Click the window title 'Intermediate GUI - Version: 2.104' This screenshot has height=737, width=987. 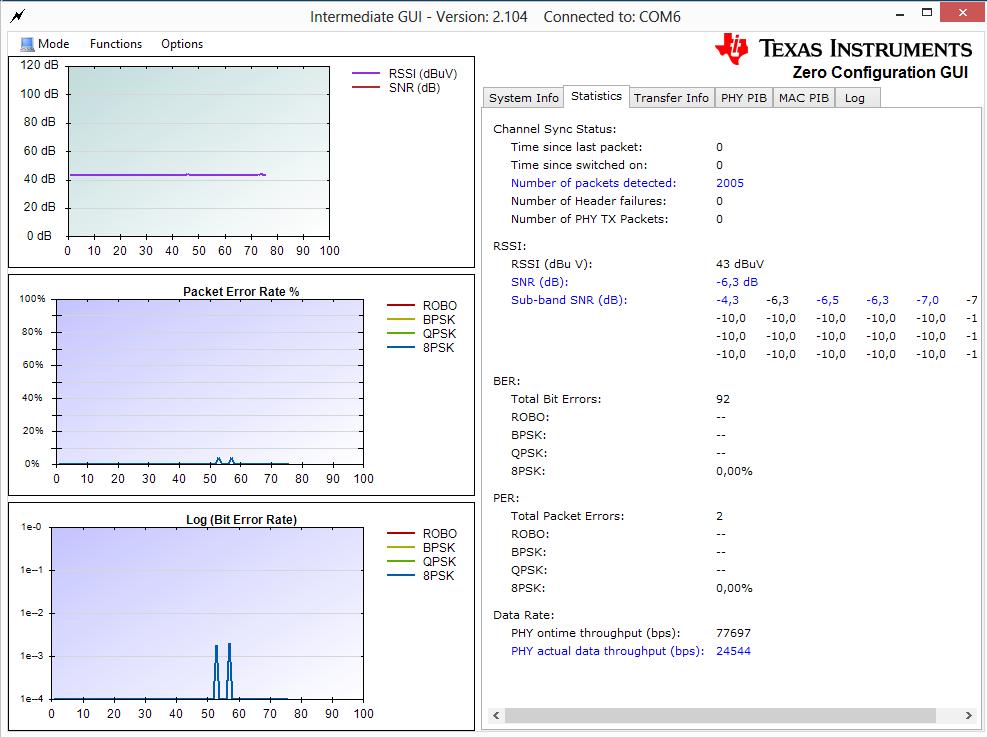click(x=419, y=17)
